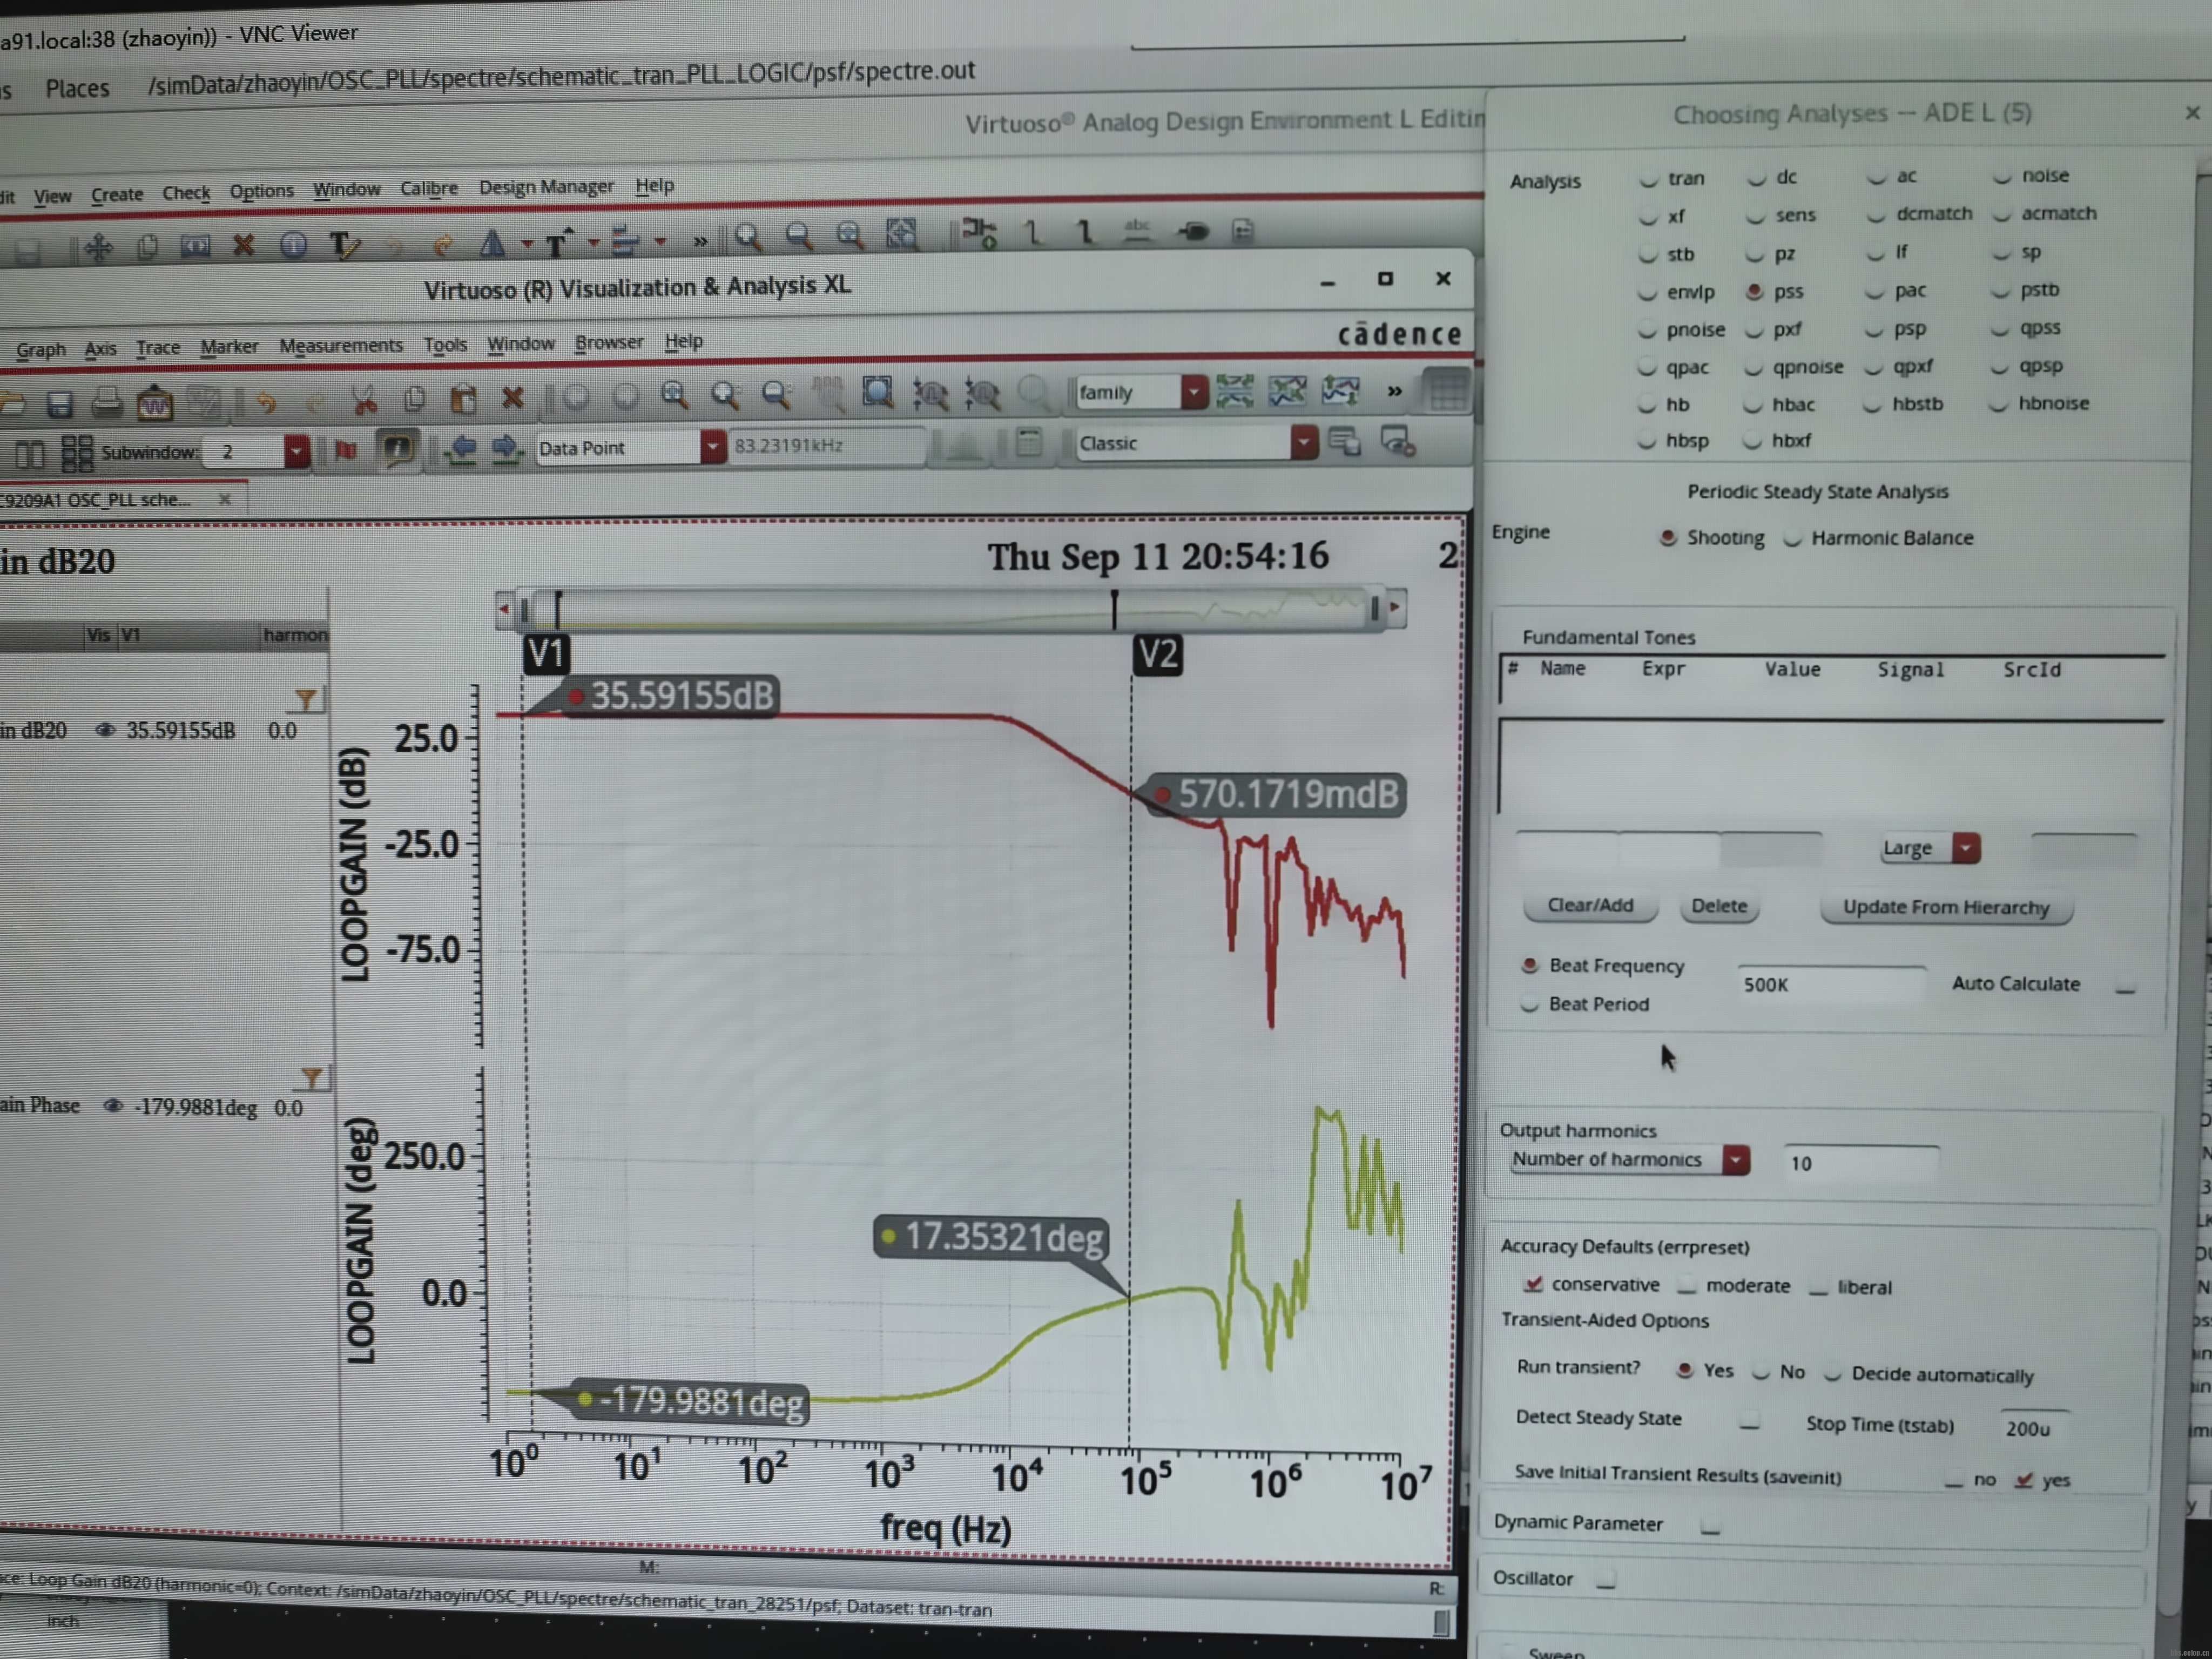Zoom in using the Virtuoso schematic magnifier icon
The width and height of the screenshot is (2212, 1659).
(x=747, y=237)
